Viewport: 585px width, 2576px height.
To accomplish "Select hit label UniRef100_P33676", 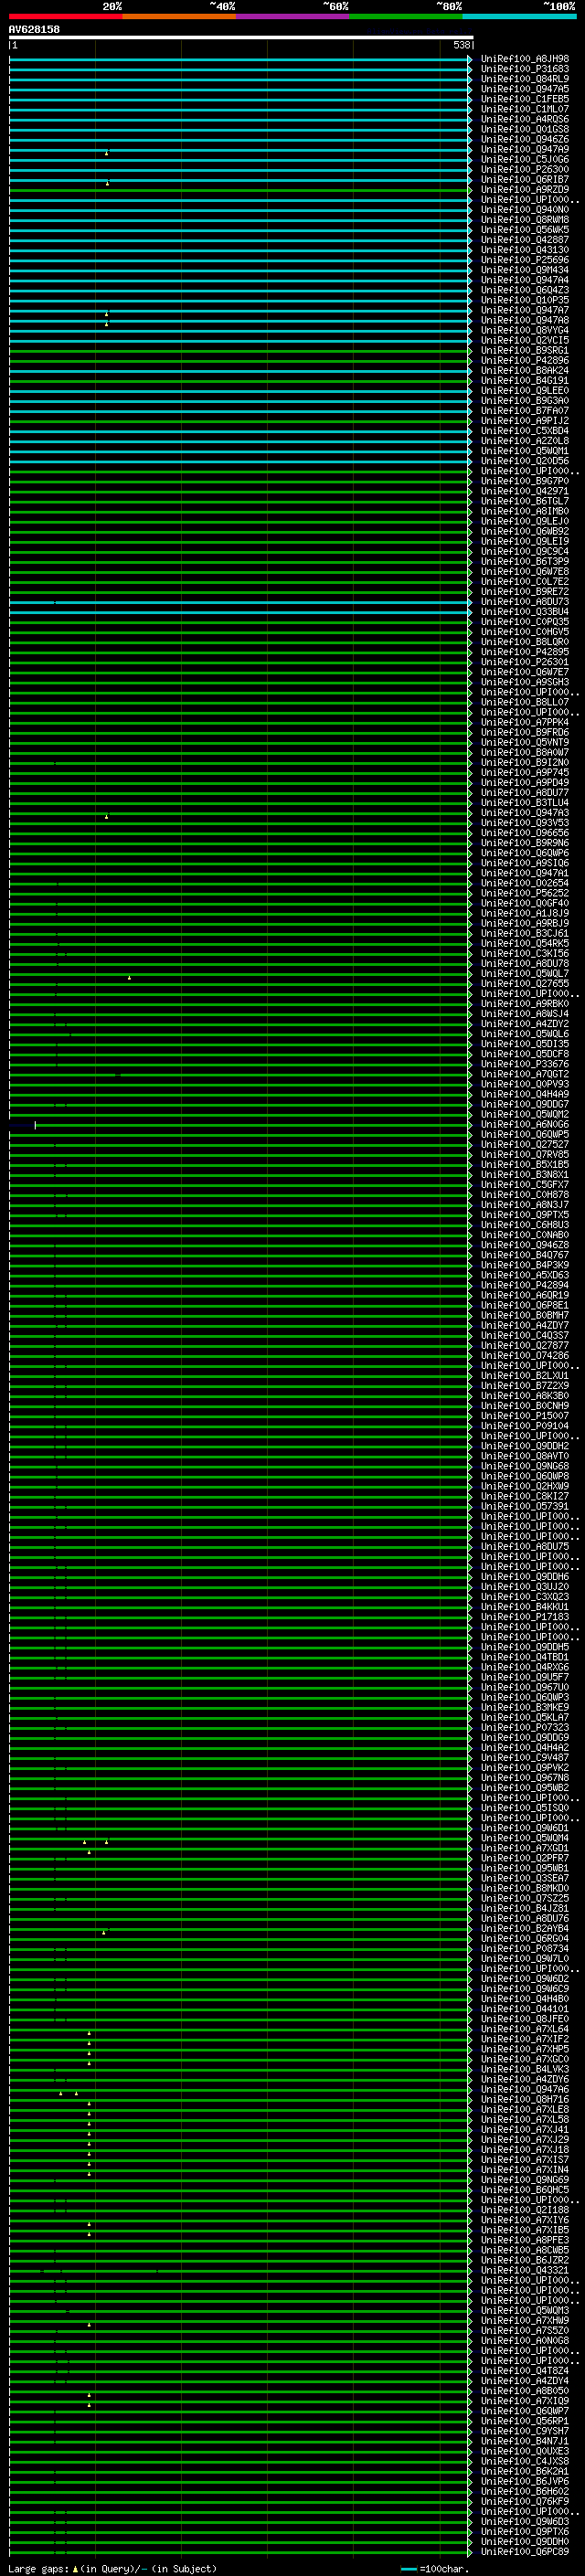I will point(525,1064).
